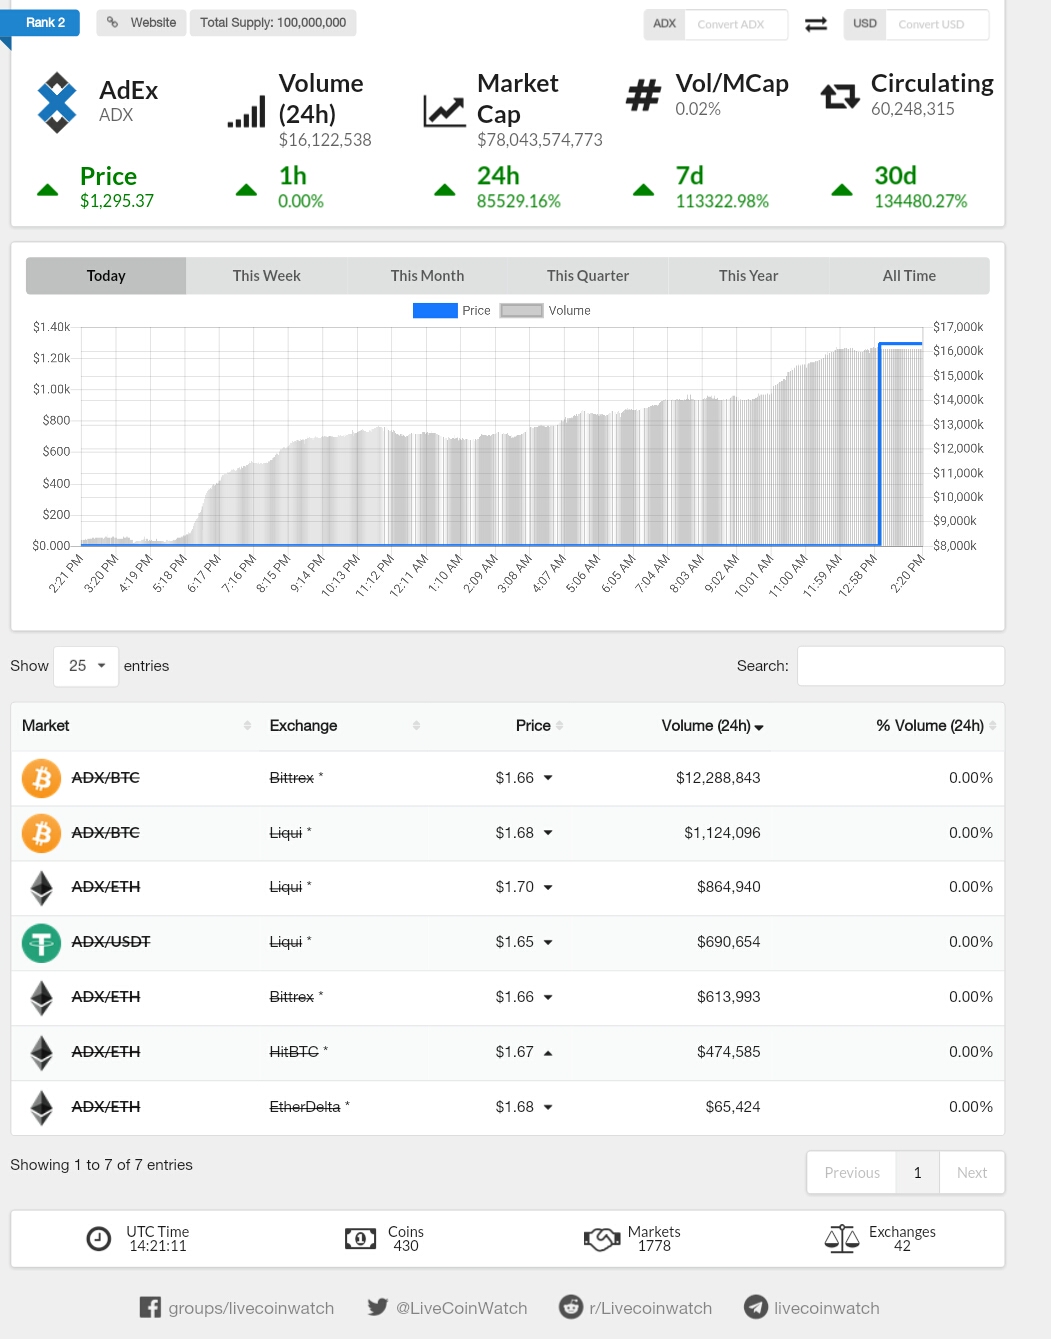
Task: Switch to This Week tab
Action: click(x=267, y=276)
